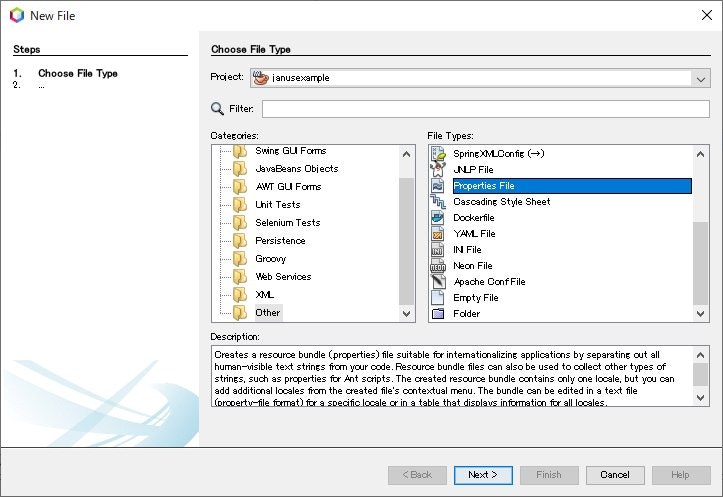723x497 pixels.
Task: Click the Help button
Action: point(681,475)
